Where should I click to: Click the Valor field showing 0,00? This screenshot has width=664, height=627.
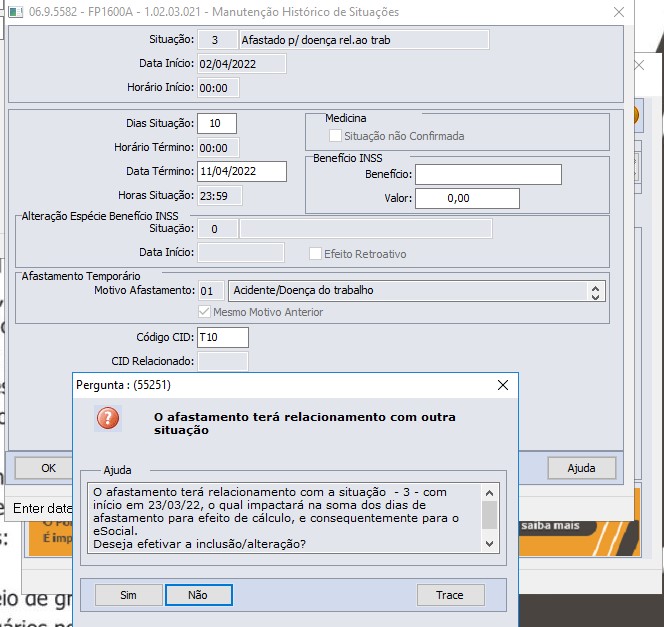point(467,198)
